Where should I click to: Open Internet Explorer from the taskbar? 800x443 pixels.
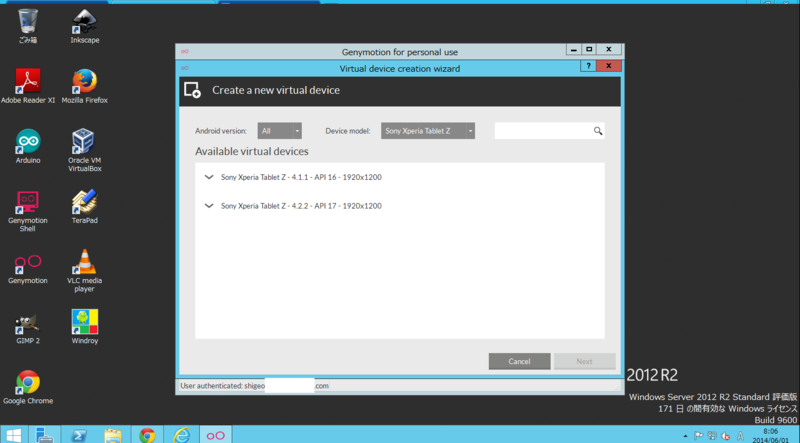coord(181,435)
